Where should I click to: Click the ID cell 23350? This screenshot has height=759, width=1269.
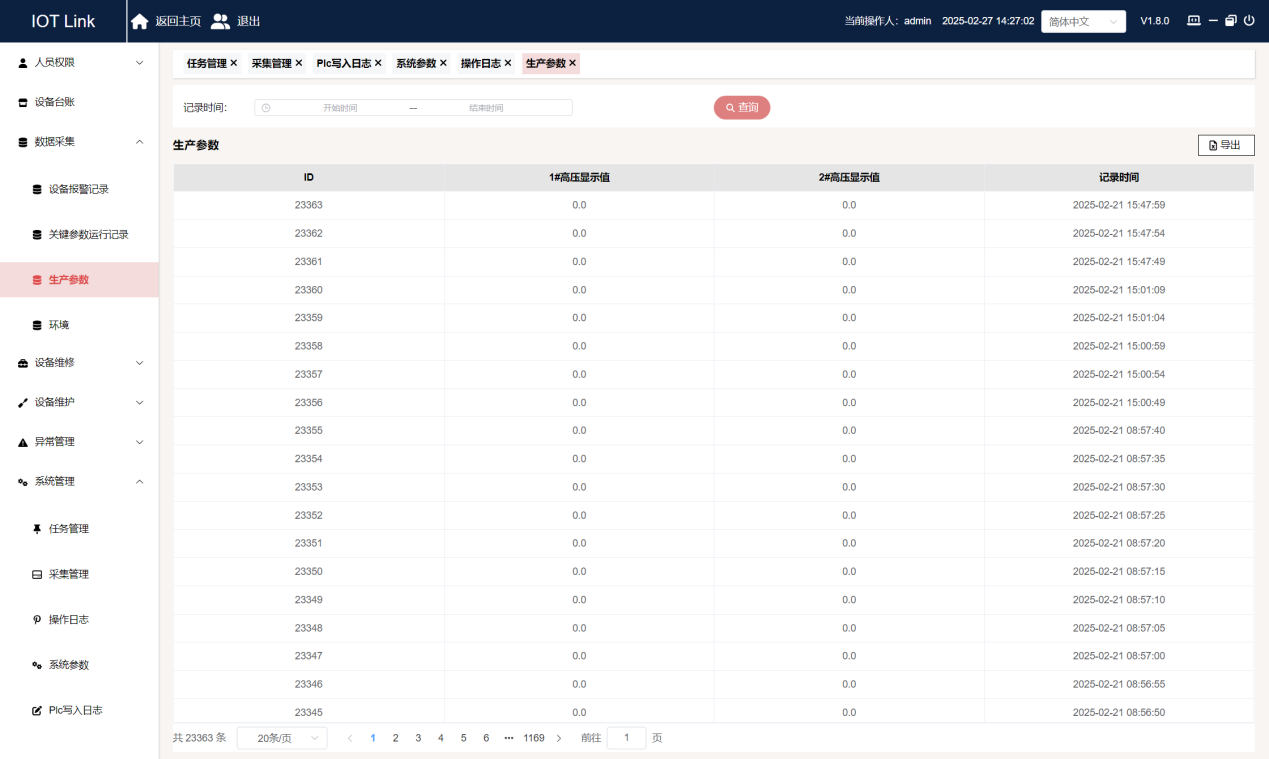pyautogui.click(x=309, y=572)
